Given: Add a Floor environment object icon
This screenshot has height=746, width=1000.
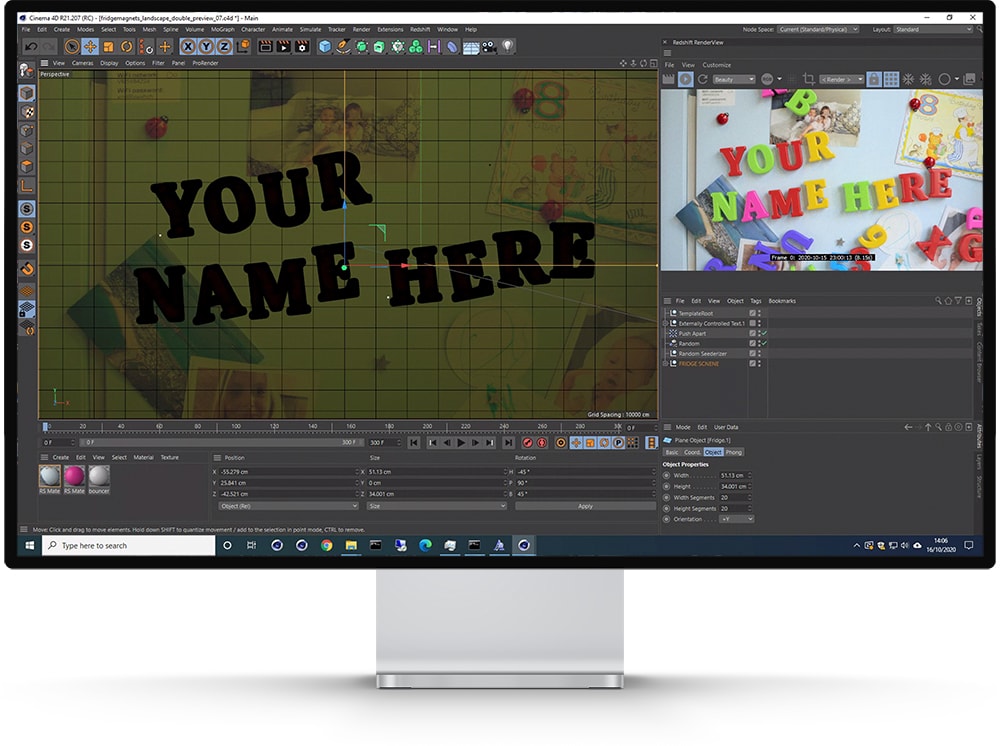Looking at the screenshot, I should (x=471, y=47).
